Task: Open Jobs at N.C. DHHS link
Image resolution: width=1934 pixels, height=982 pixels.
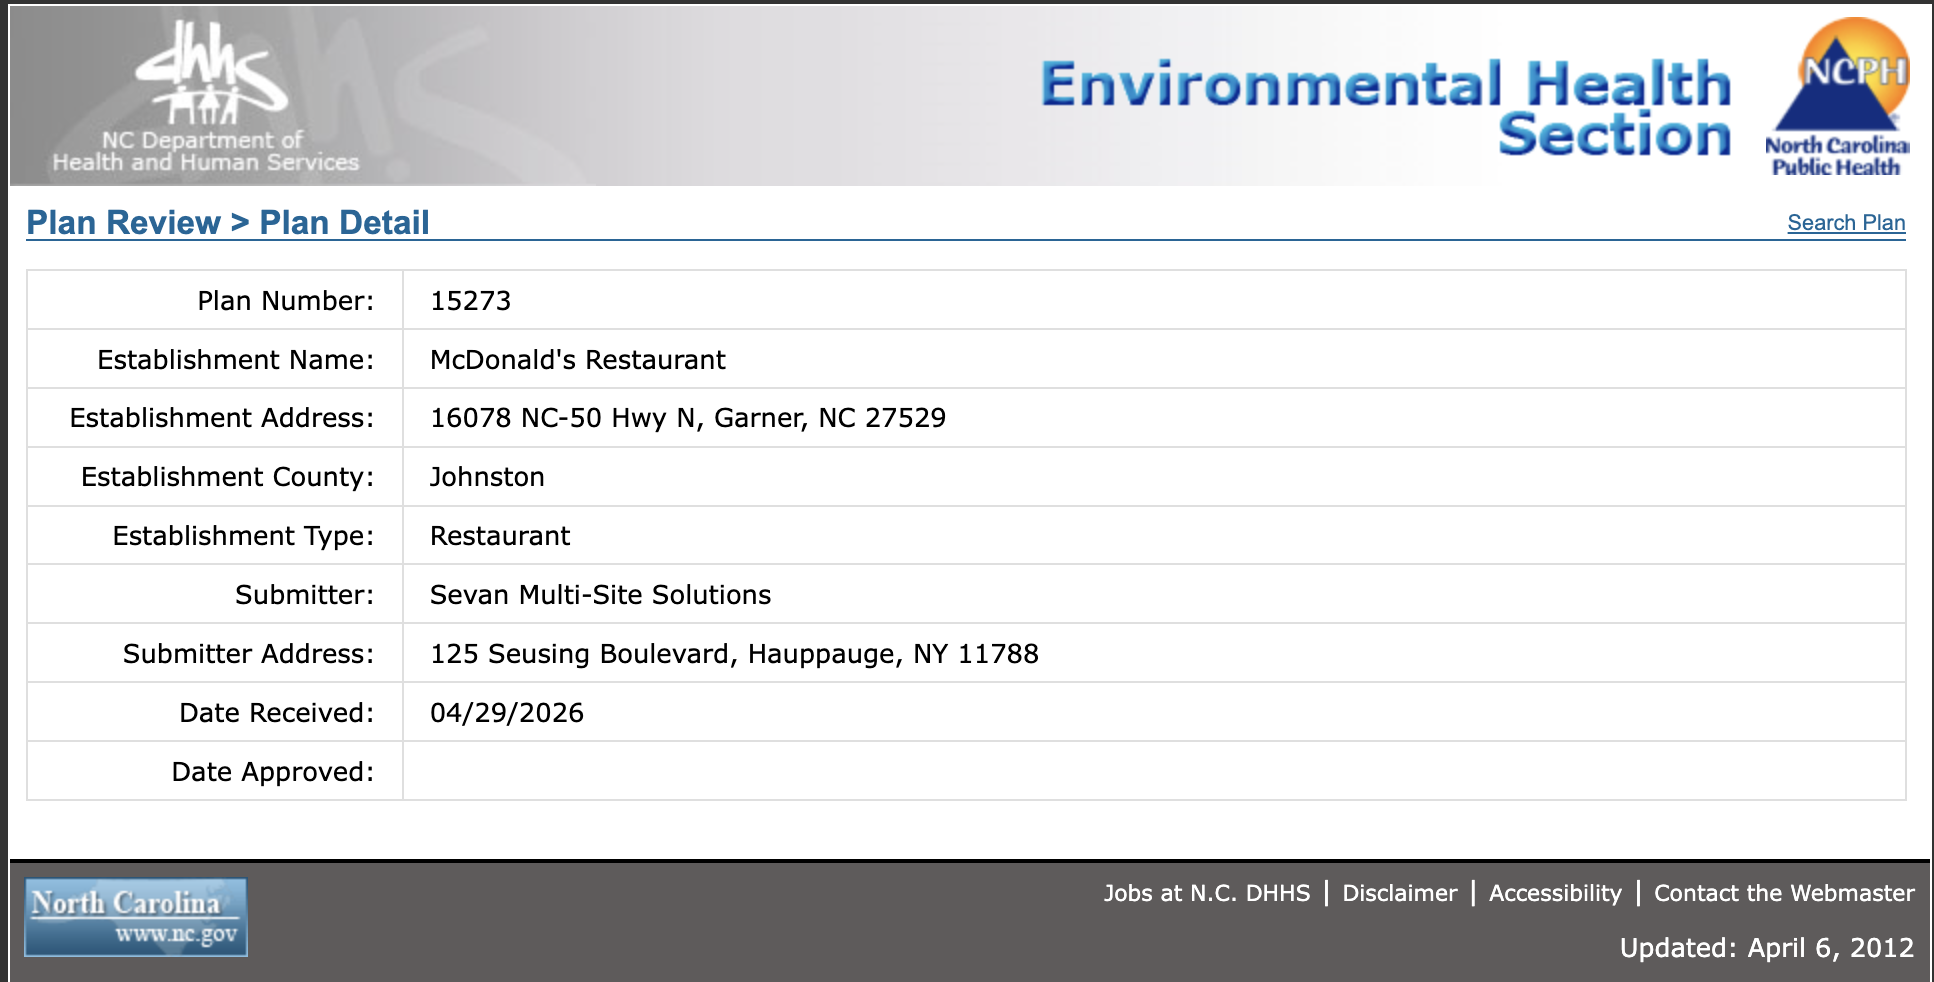Action: click(x=1206, y=893)
